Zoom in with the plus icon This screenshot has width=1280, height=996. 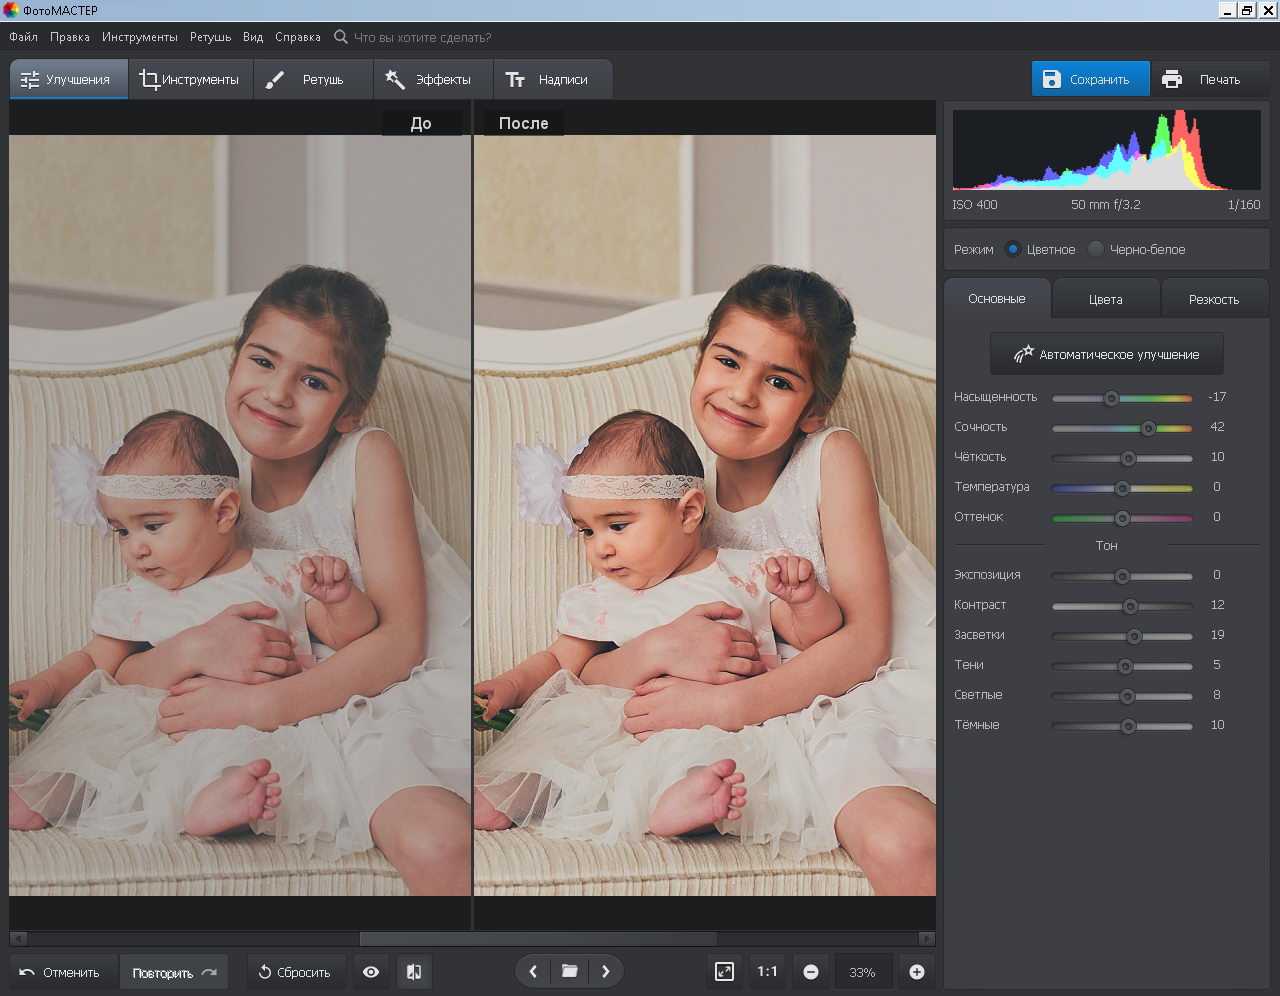916,972
